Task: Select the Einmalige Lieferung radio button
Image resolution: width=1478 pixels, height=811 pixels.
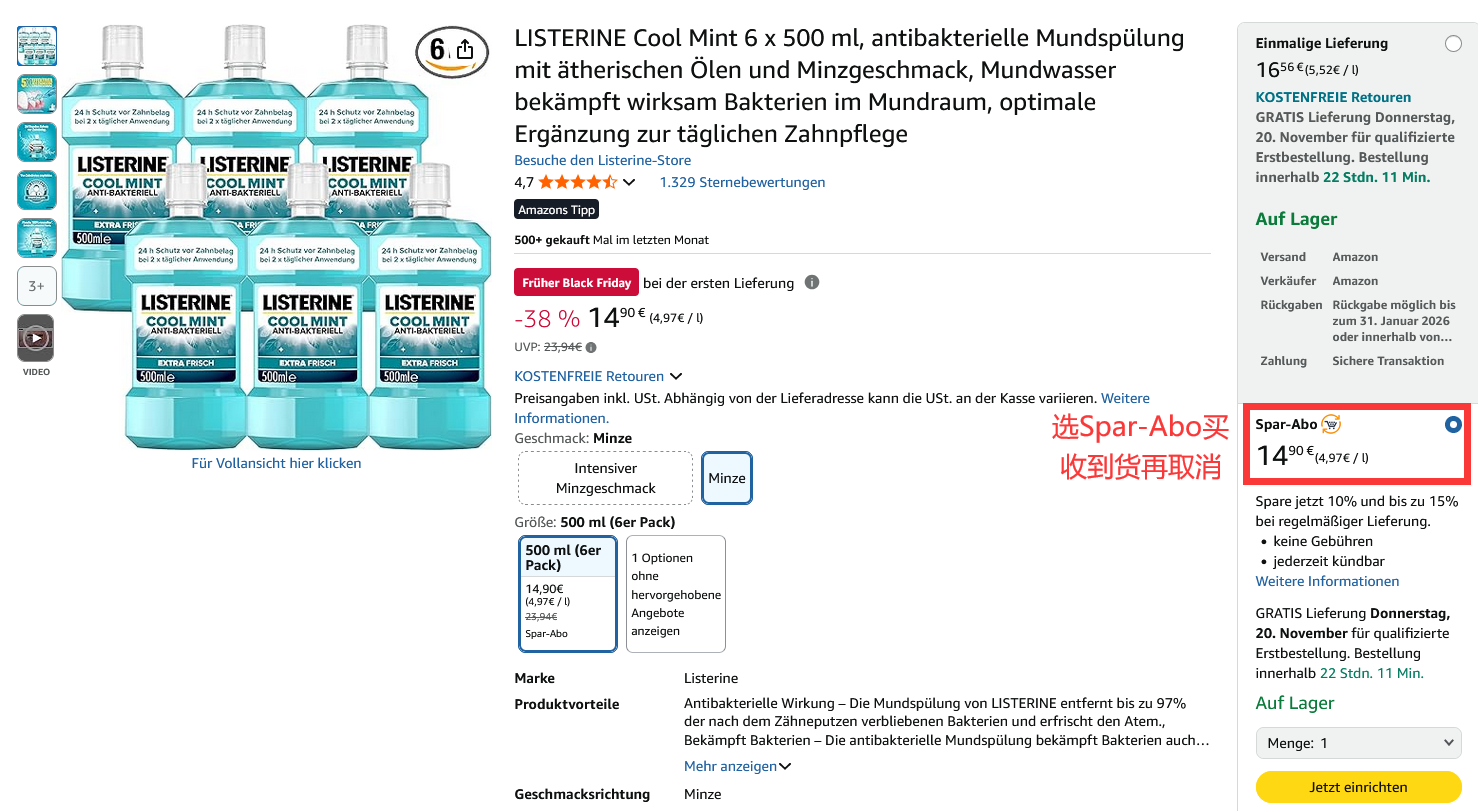Action: (x=1453, y=44)
